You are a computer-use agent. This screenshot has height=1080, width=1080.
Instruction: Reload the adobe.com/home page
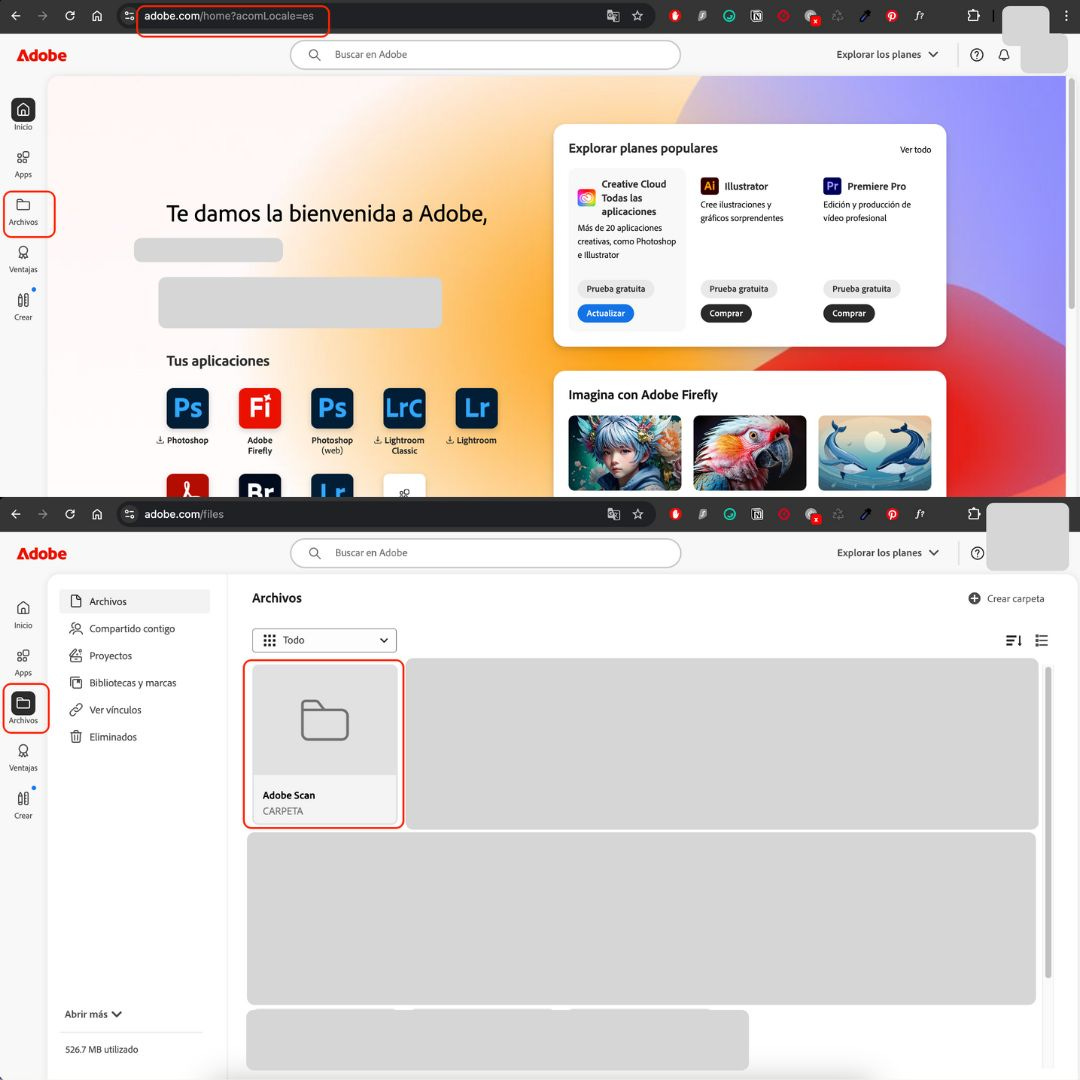[70, 15]
